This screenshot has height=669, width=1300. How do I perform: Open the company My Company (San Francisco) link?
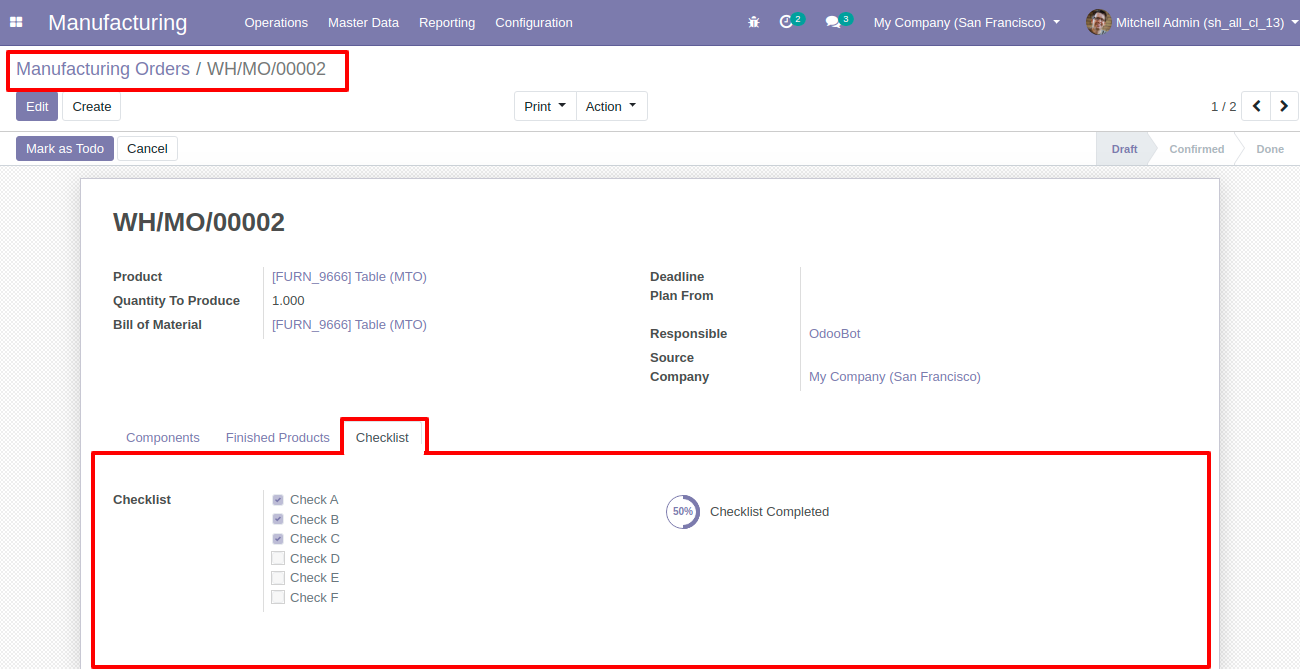coord(895,376)
